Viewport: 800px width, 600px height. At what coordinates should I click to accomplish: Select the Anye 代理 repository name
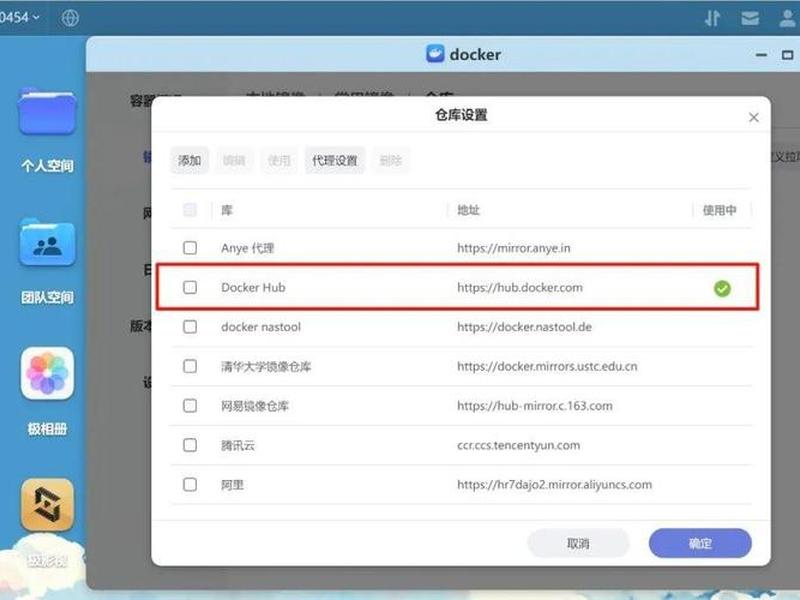pyautogui.click(x=247, y=248)
